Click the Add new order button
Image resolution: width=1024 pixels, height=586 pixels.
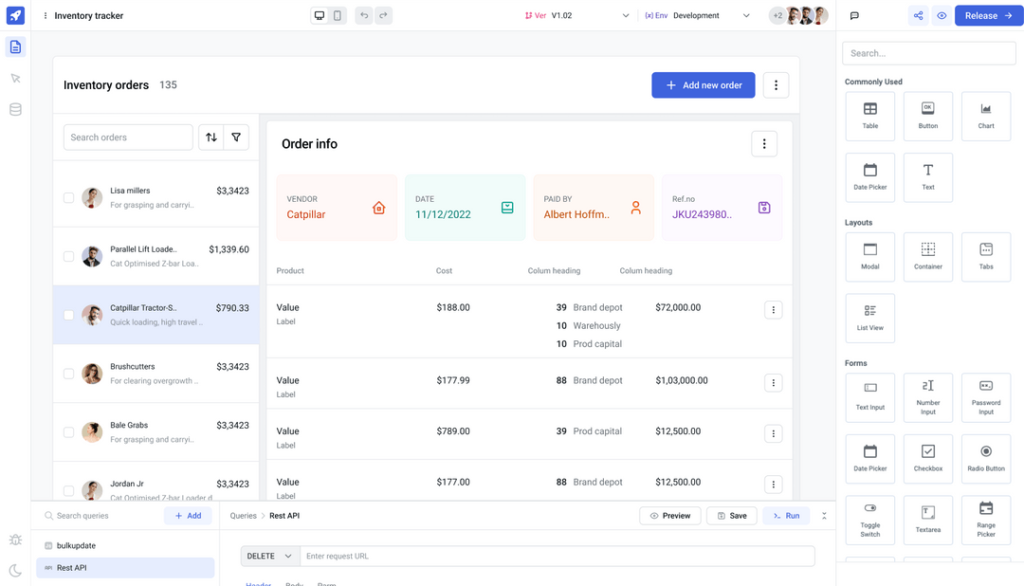pos(703,85)
